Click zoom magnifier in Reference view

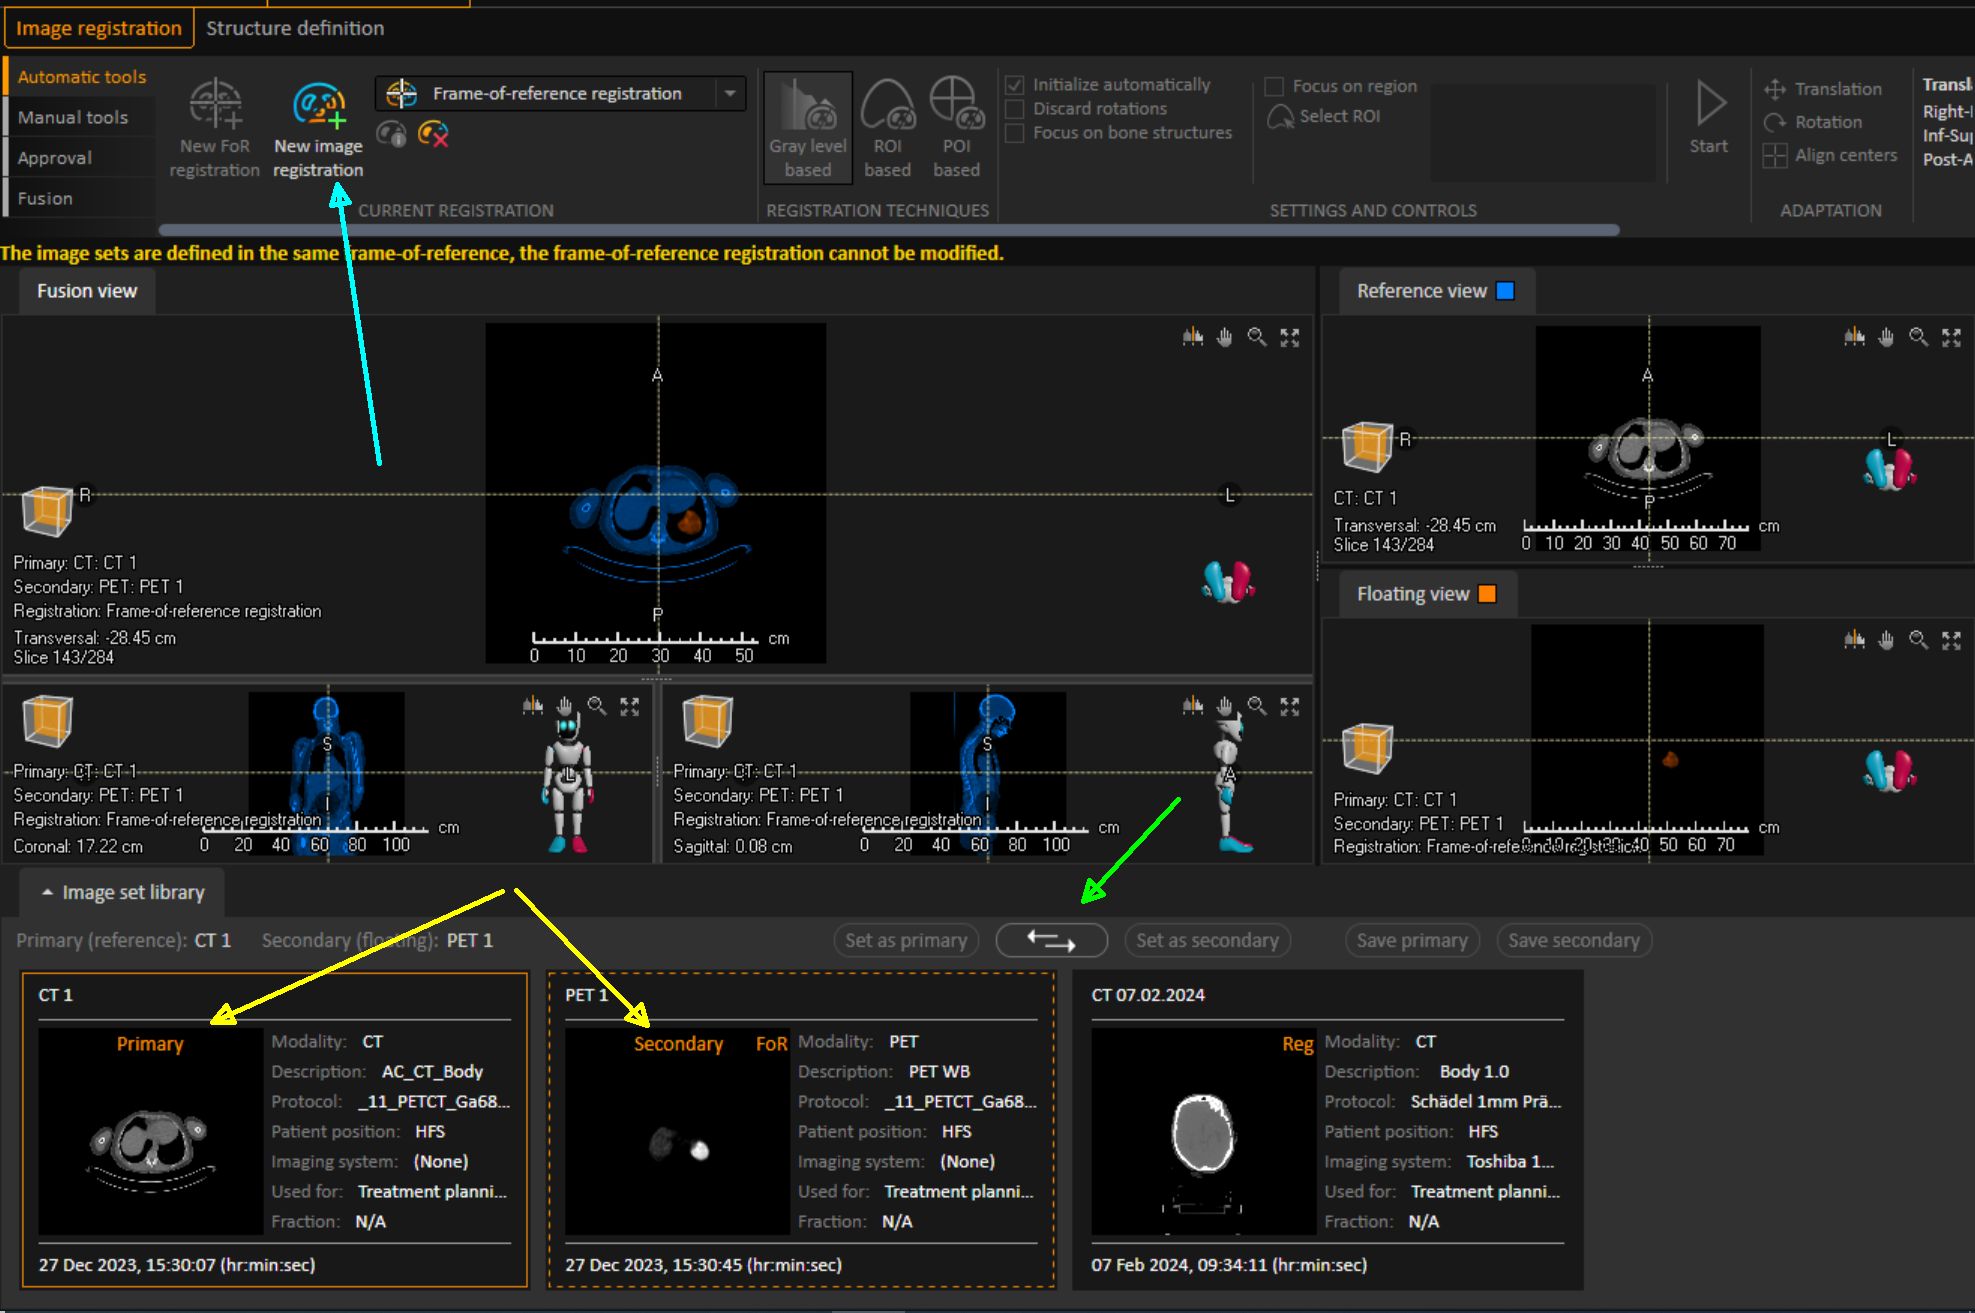tap(1918, 338)
